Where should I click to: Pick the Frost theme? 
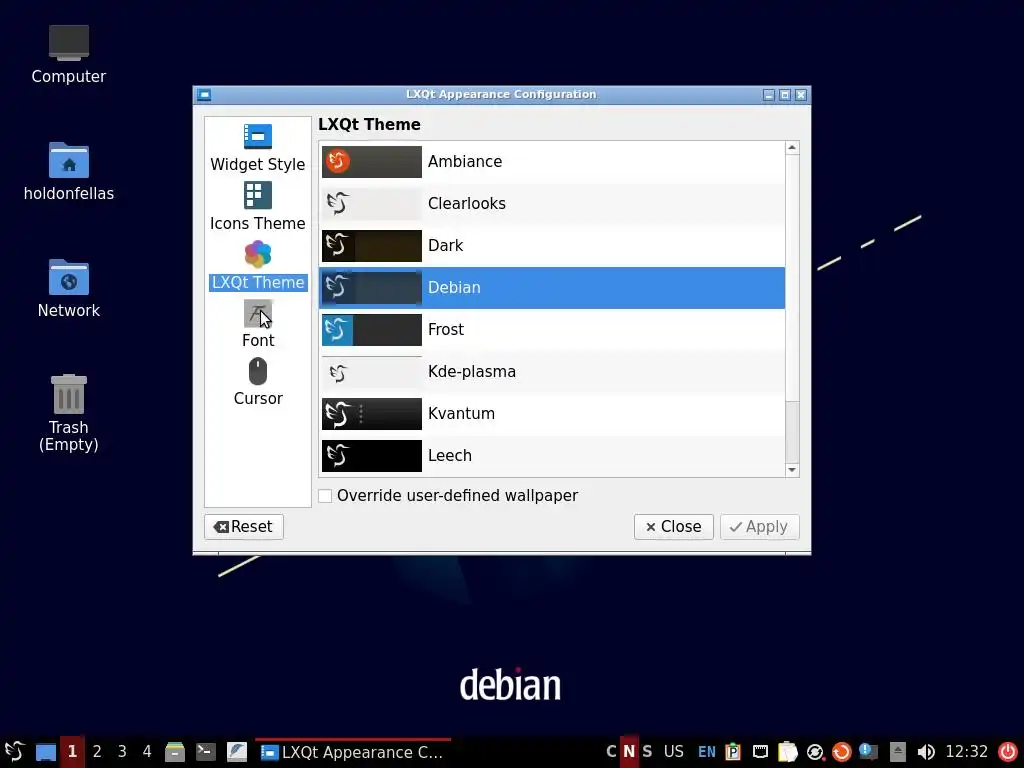pyautogui.click(x=552, y=330)
